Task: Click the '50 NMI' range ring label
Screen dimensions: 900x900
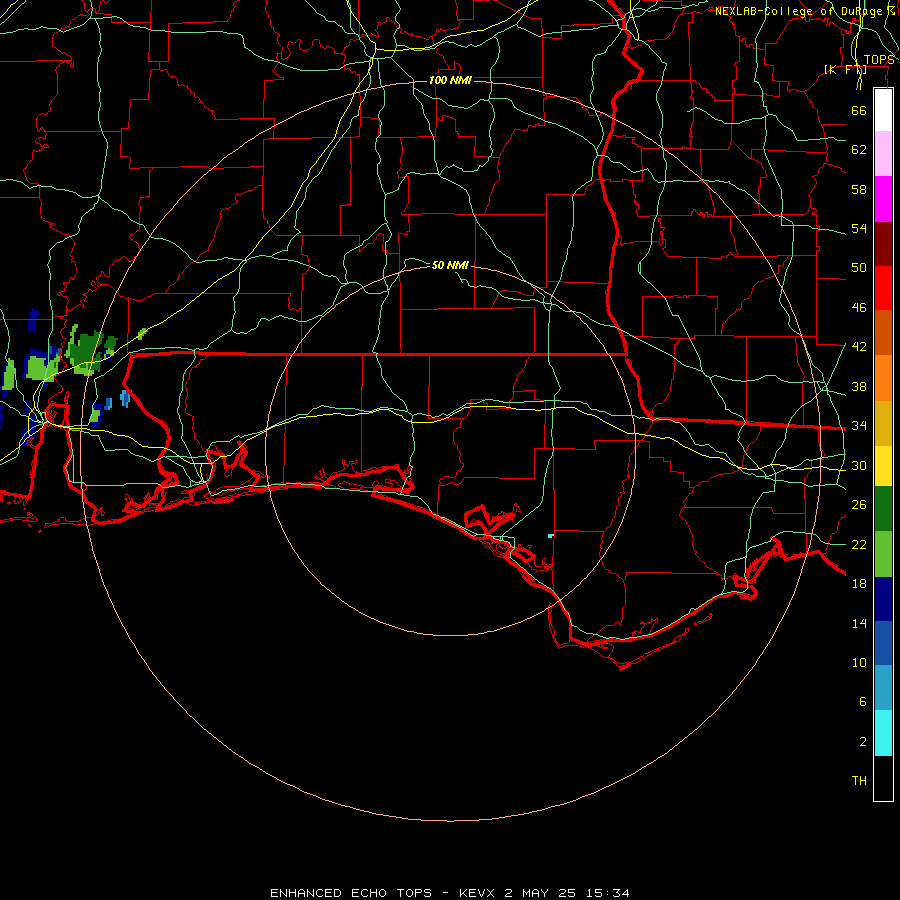Action: pyautogui.click(x=450, y=265)
